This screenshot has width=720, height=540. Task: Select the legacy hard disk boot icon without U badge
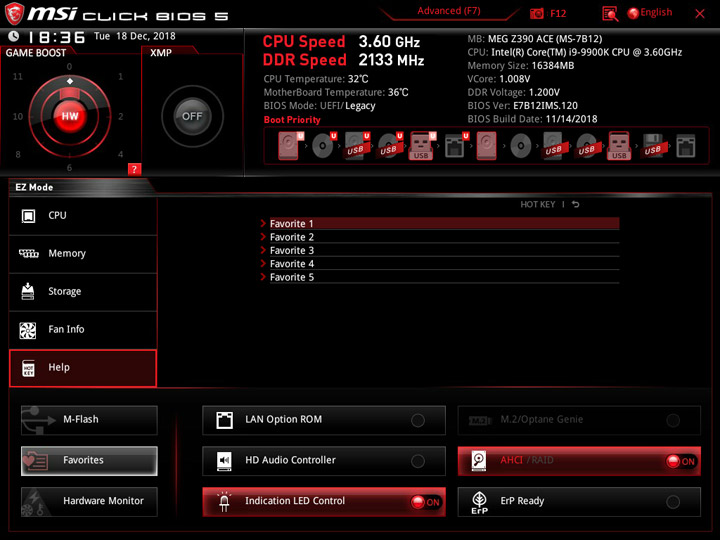(x=486, y=146)
